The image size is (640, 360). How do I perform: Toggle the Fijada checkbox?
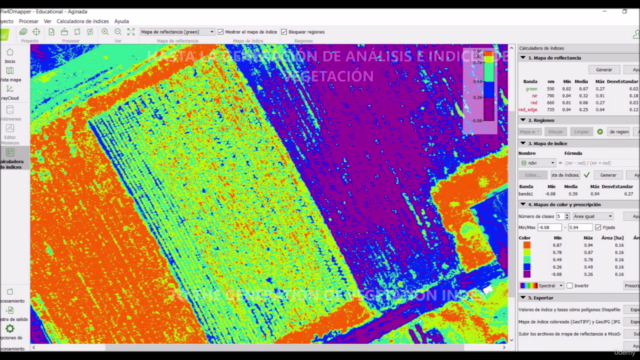(598, 227)
